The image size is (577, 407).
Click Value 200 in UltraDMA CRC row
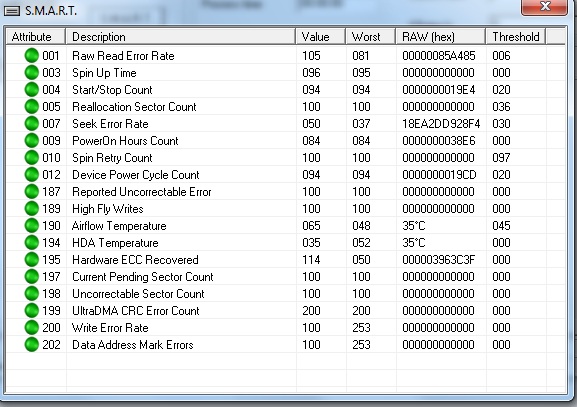[x=311, y=311]
